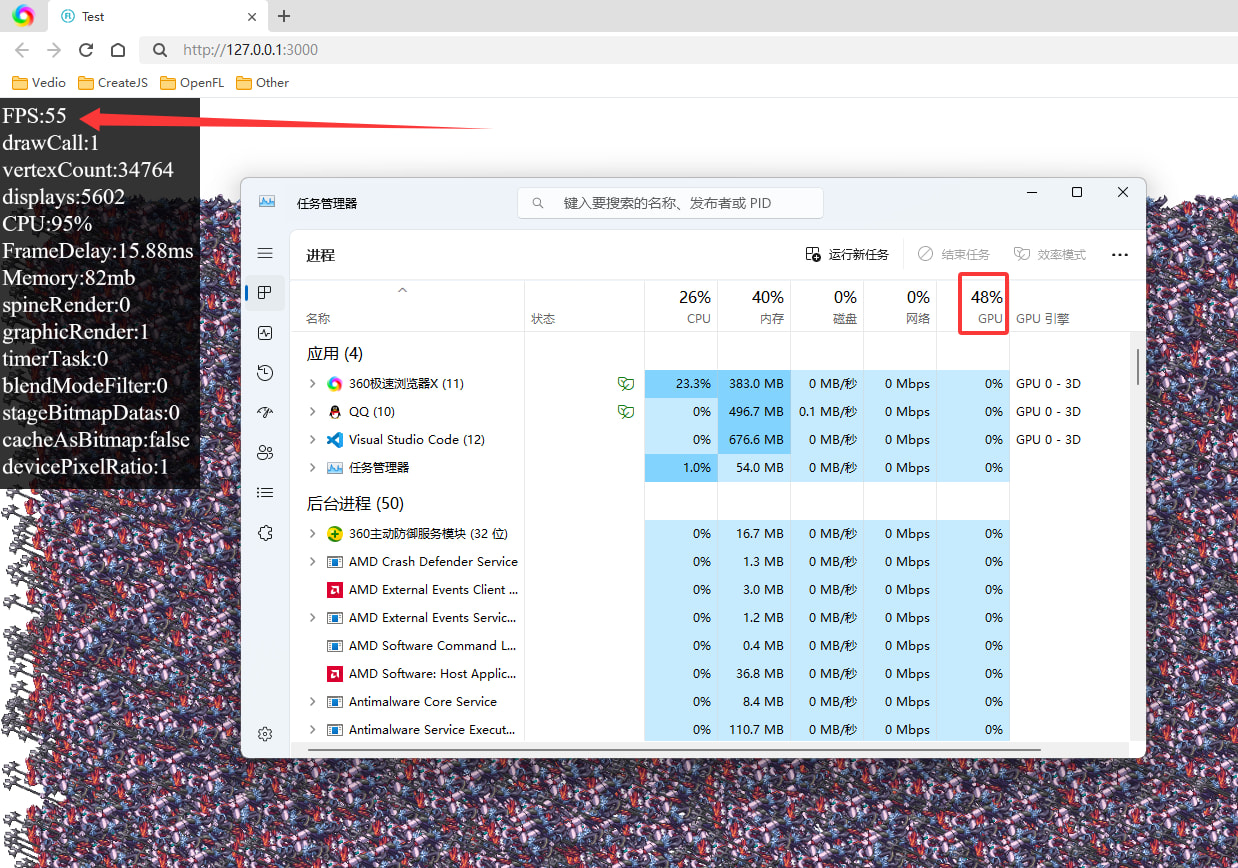Open Task Manager settings gear icon
The width and height of the screenshot is (1238, 868).
265,734
